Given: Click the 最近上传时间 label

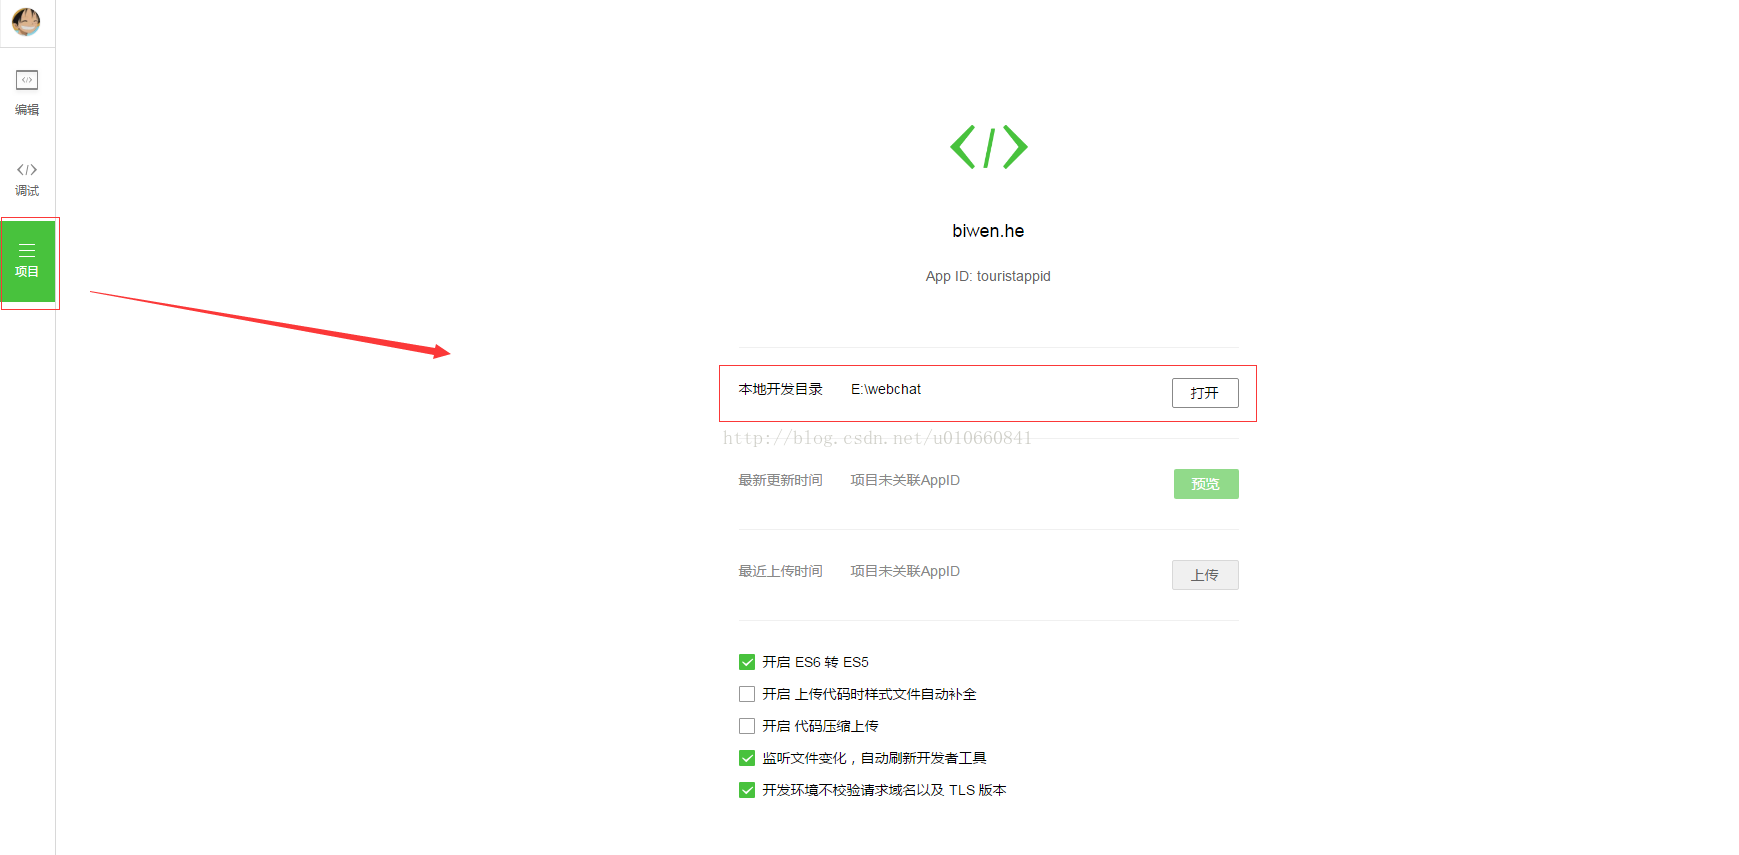Looking at the screenshot, I should point(780,571).
